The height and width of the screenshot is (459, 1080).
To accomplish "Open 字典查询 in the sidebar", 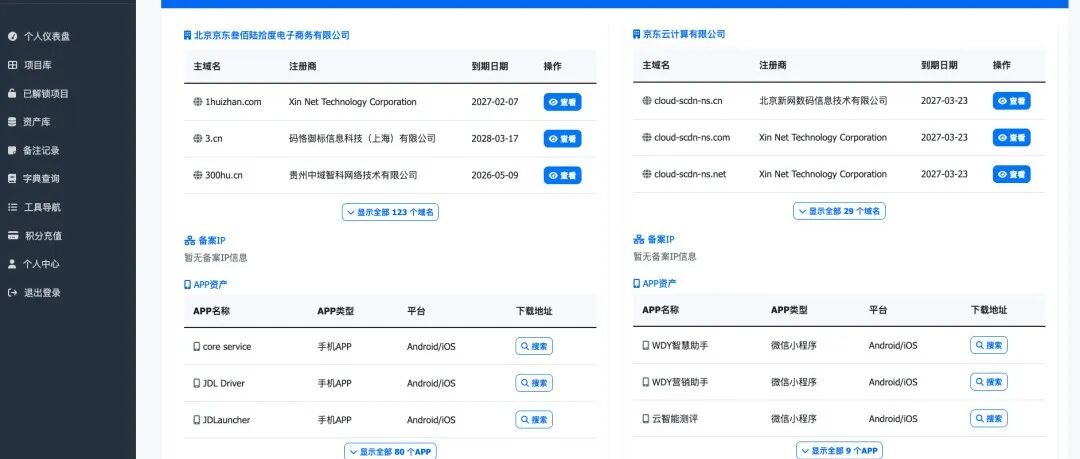I will coord(34,178).
